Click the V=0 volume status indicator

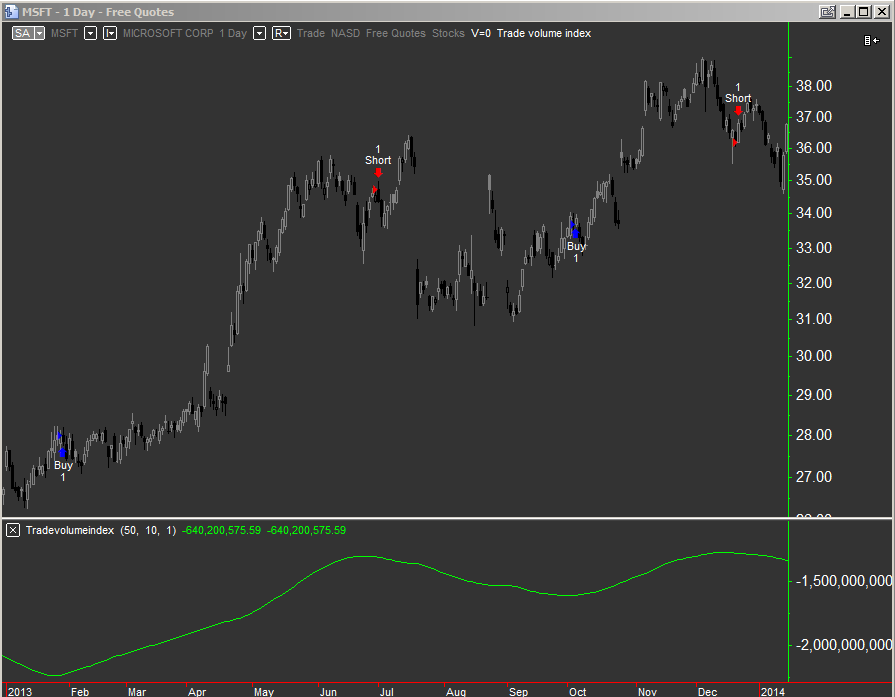(x=479, y=33)
